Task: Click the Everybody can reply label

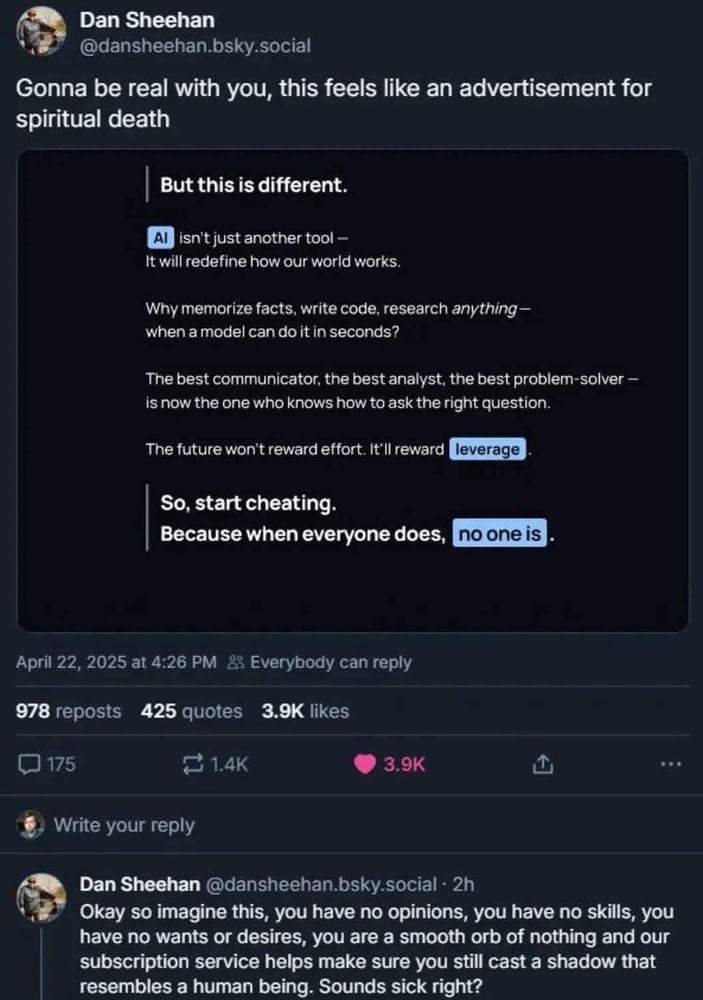Action: (330, 662)
